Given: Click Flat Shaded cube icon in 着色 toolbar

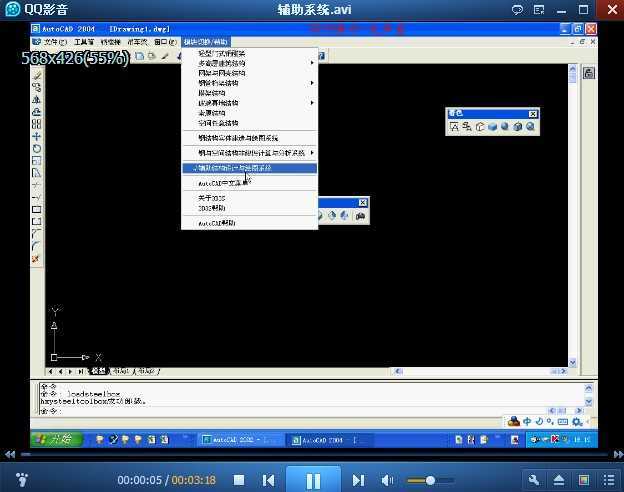Looking at the screenshot, I should tap(493, 127).
